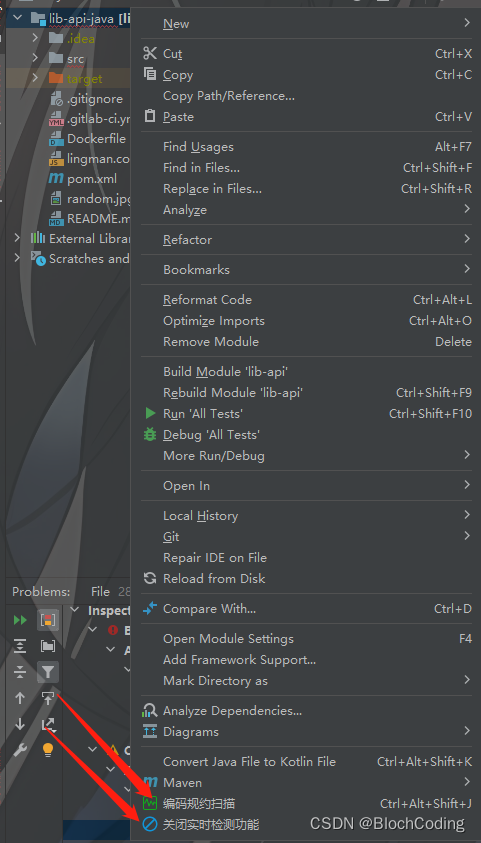Screen dimensions: 481x843
Task: Choose Reformat Code
Action: tap(306, 299)
